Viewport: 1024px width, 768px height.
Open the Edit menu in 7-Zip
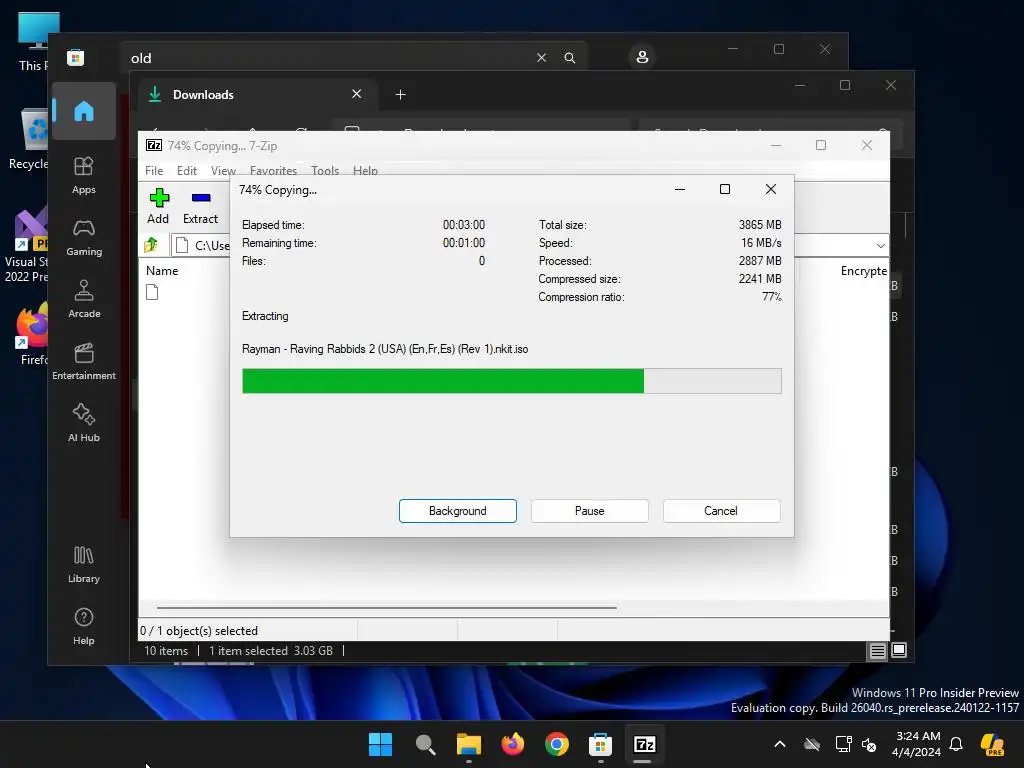tap(187, 170)
